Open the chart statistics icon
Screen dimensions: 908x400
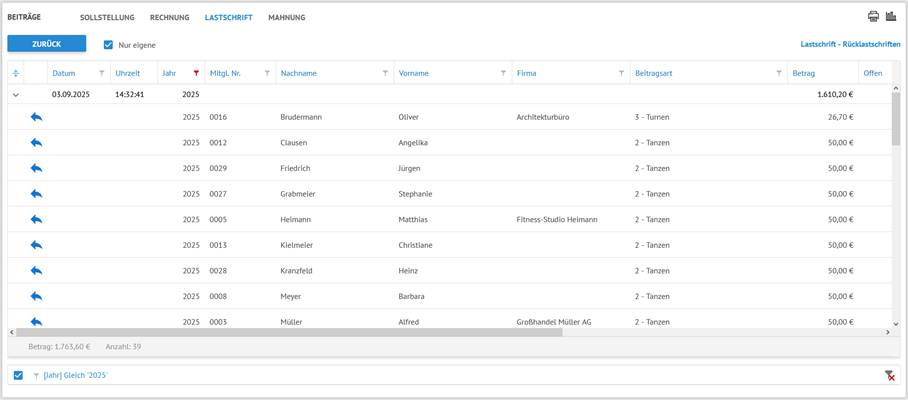point(890,17)
